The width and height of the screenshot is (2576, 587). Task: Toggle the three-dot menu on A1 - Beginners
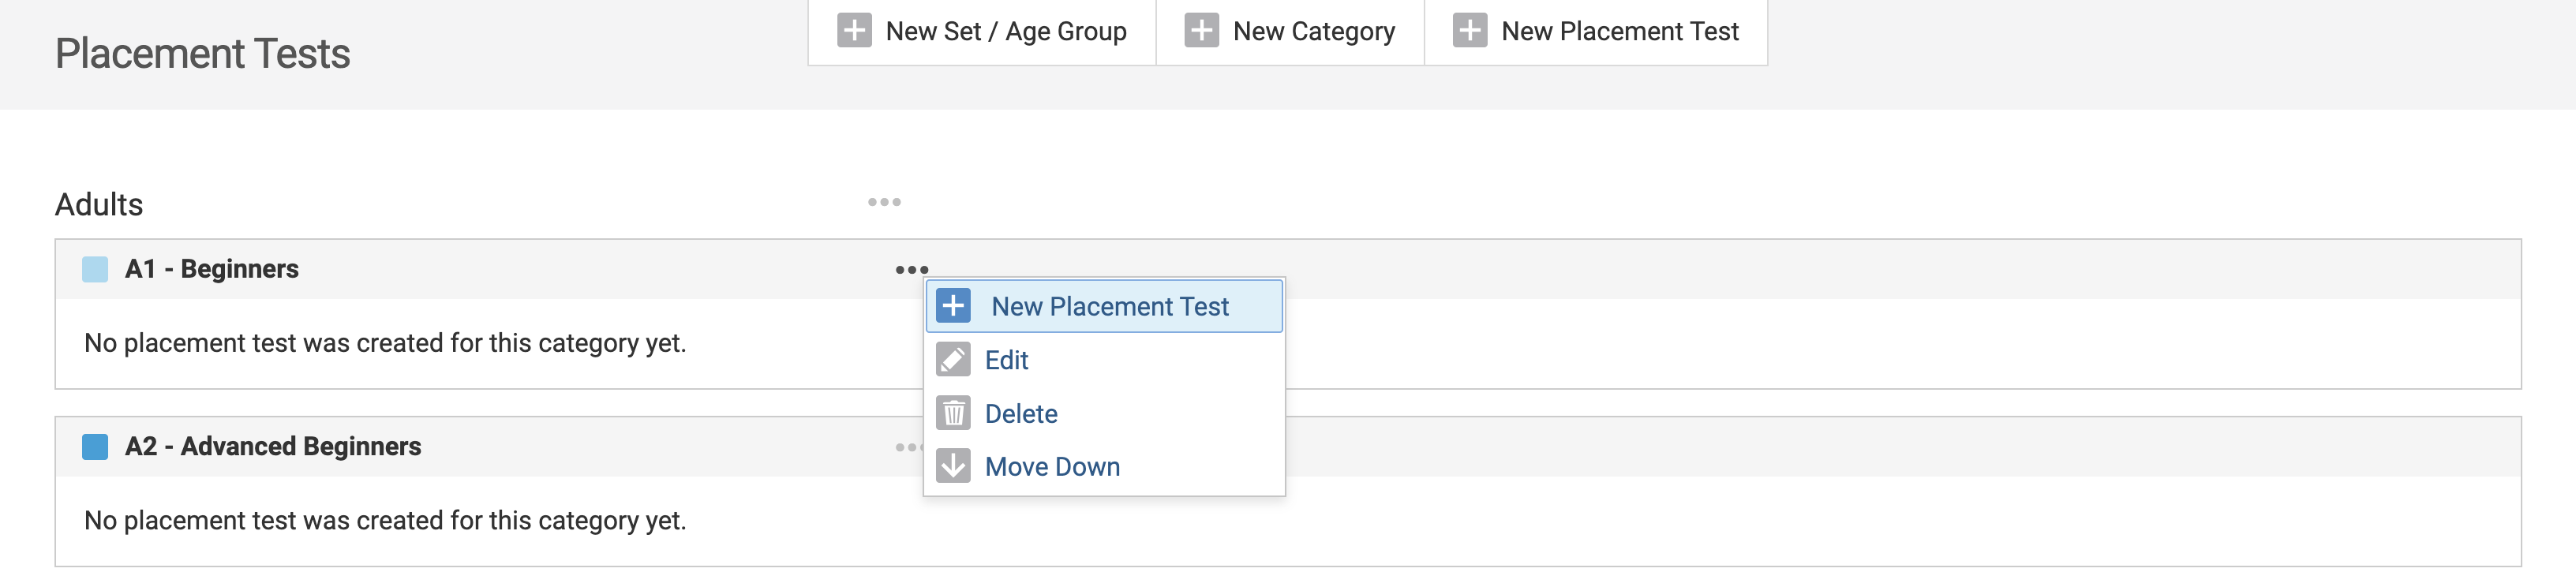pos(911,270)
